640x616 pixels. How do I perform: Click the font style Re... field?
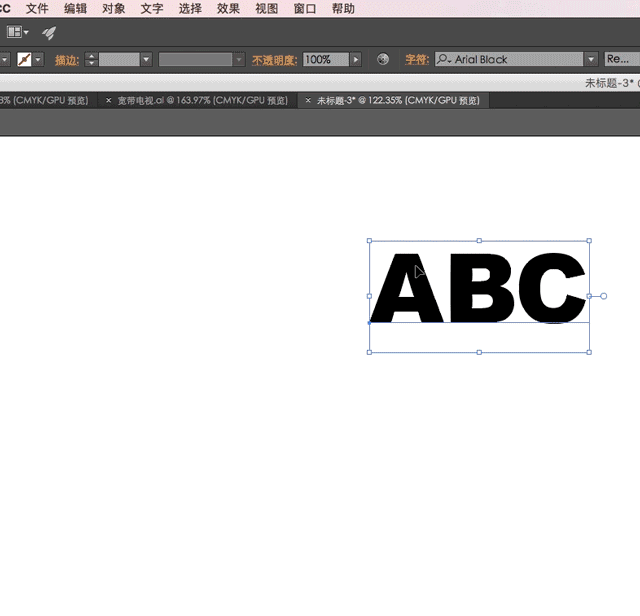(622, 60)
